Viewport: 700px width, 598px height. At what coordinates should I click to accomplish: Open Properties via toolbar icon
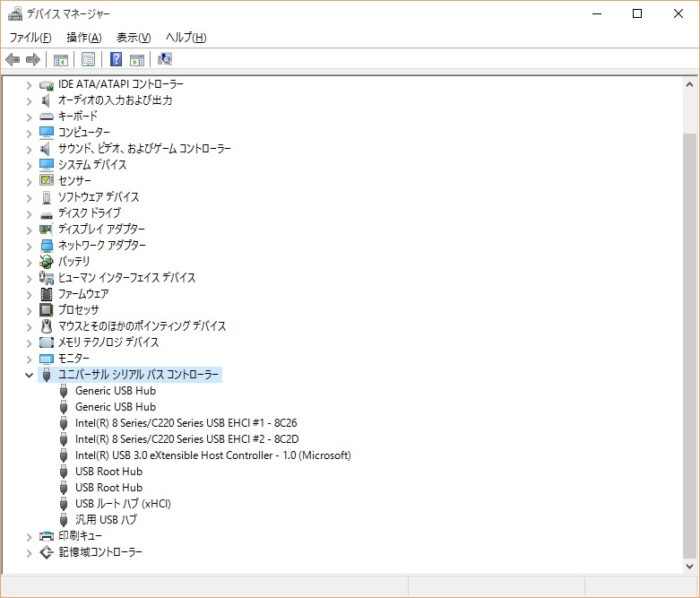coord(88,59)
